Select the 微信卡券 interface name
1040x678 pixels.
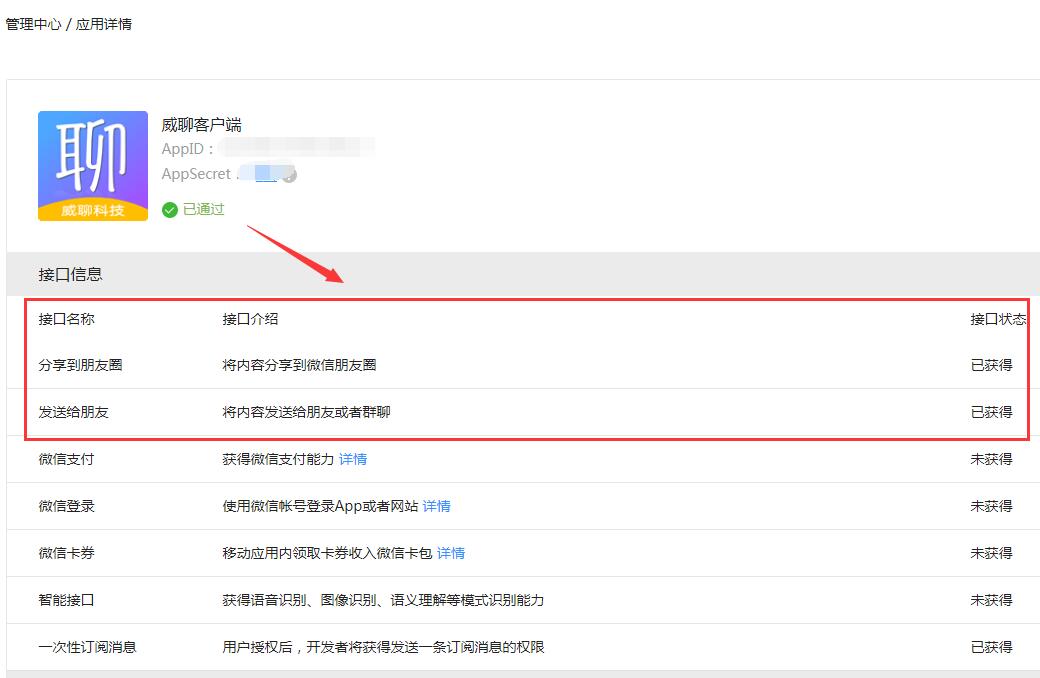coord(66,553)
